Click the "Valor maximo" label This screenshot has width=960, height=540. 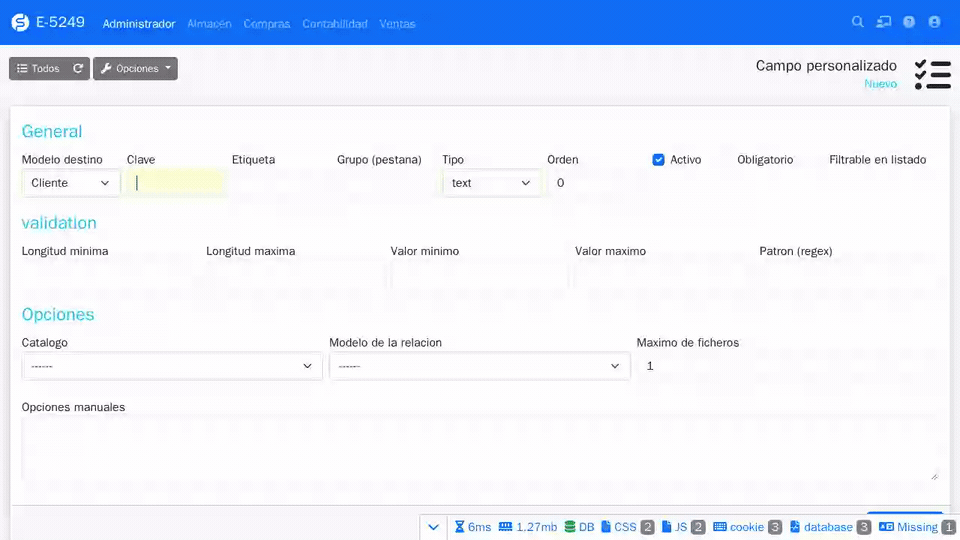point(610,251)
